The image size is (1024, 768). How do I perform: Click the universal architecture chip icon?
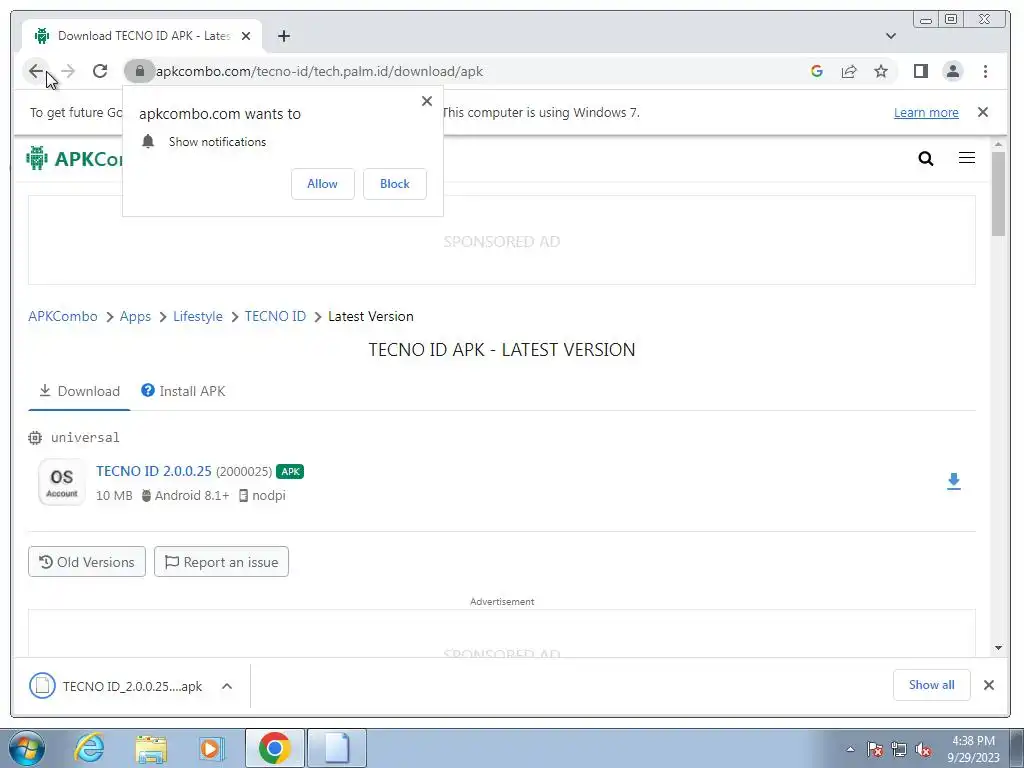(35, 438)
